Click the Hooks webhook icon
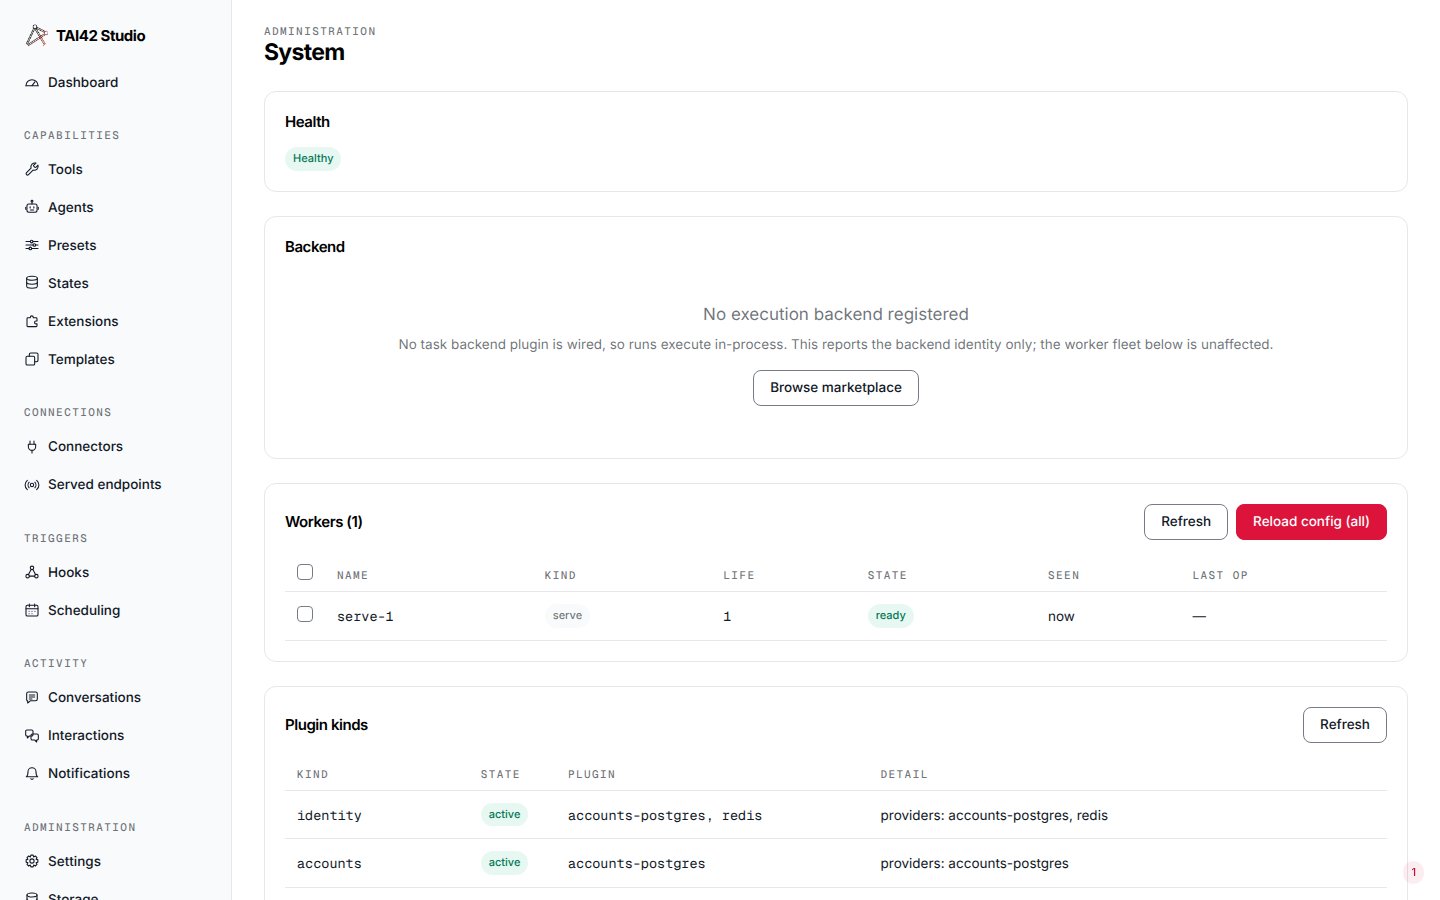This screenshot has height=900, width=1440. [x=32, y=573]
